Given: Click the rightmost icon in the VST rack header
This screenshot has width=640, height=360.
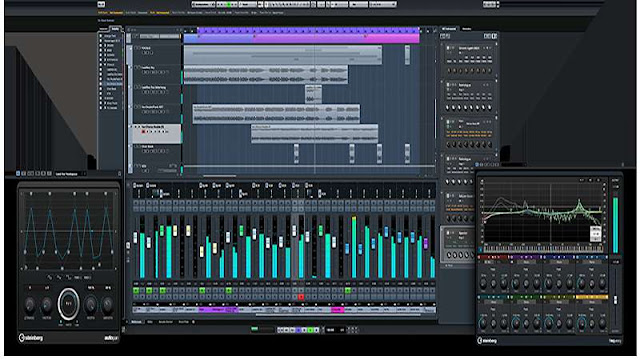Looking at the screenshot, I should point(494,36).
